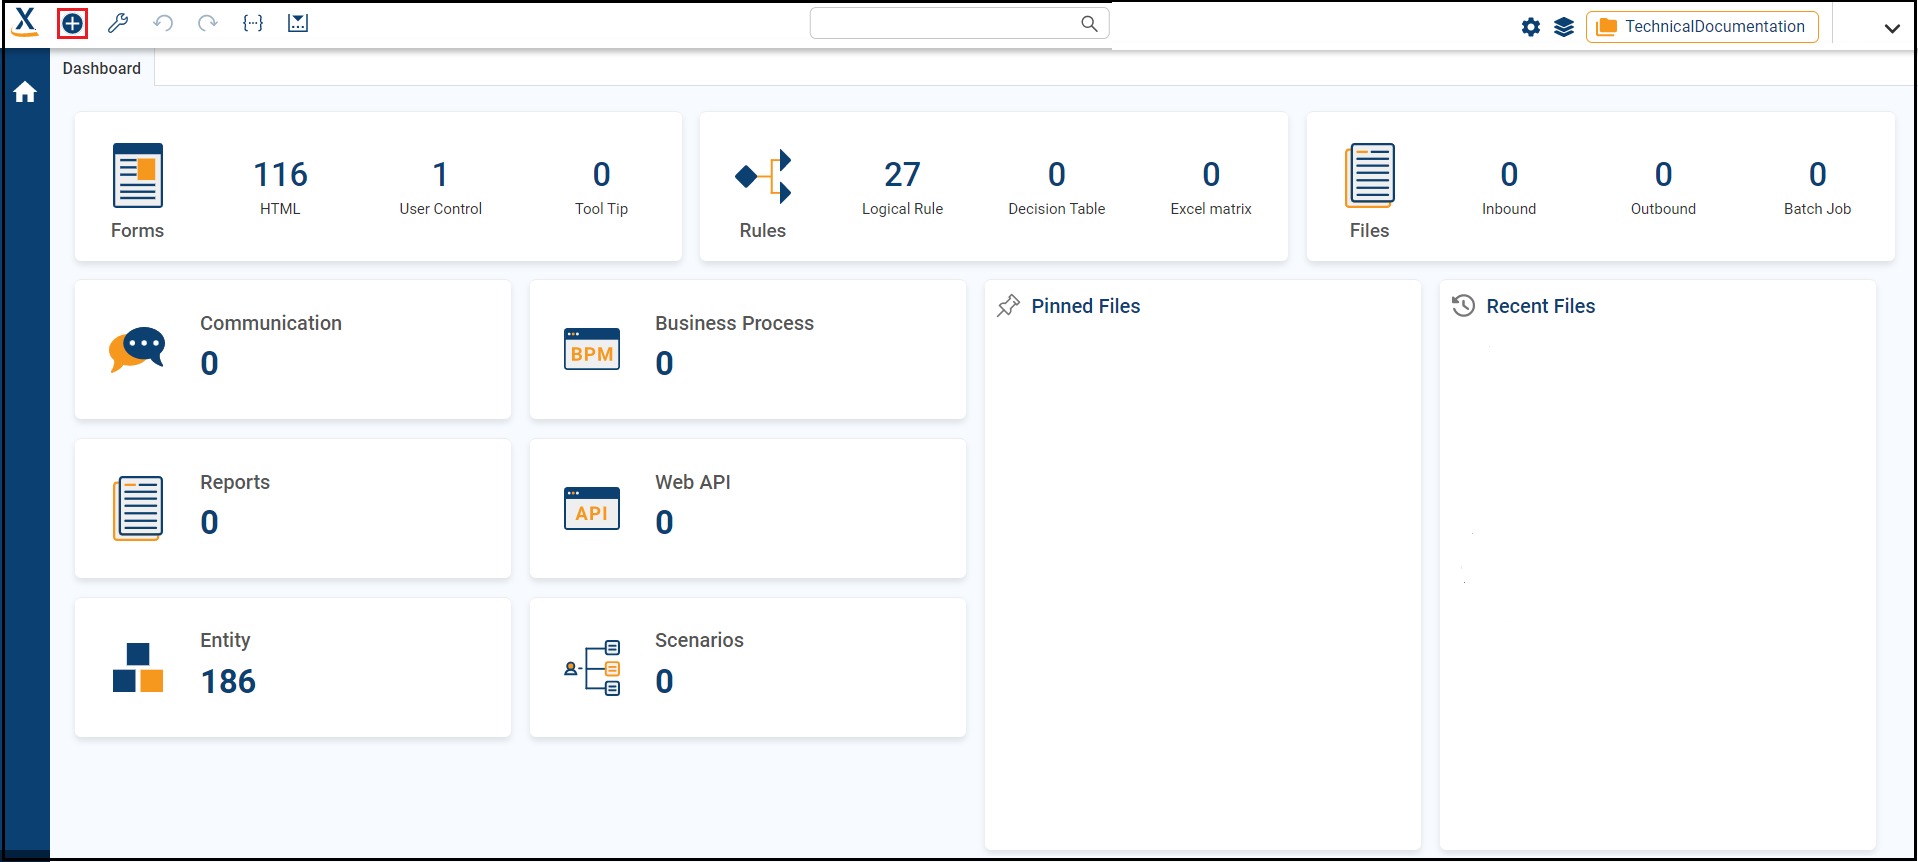The width and height of the screenshot is (1918, 862).
Task: Click the checklist box toolbar icon
Action: pyautogui.click(x=298, y=23)
